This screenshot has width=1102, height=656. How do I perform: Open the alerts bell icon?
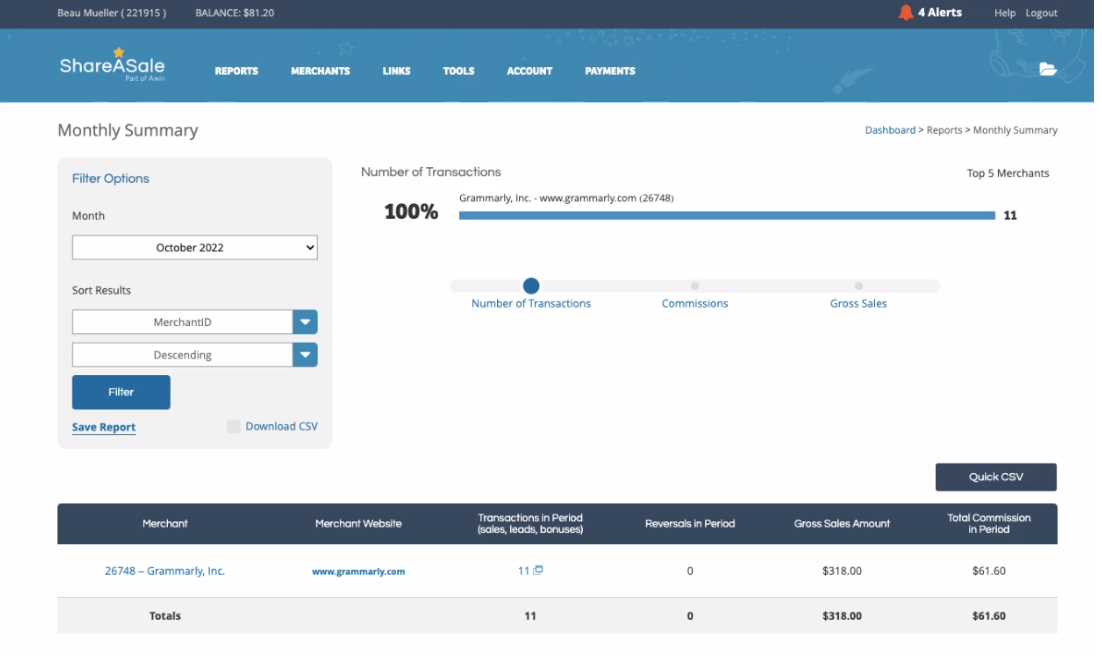point(905,13)
